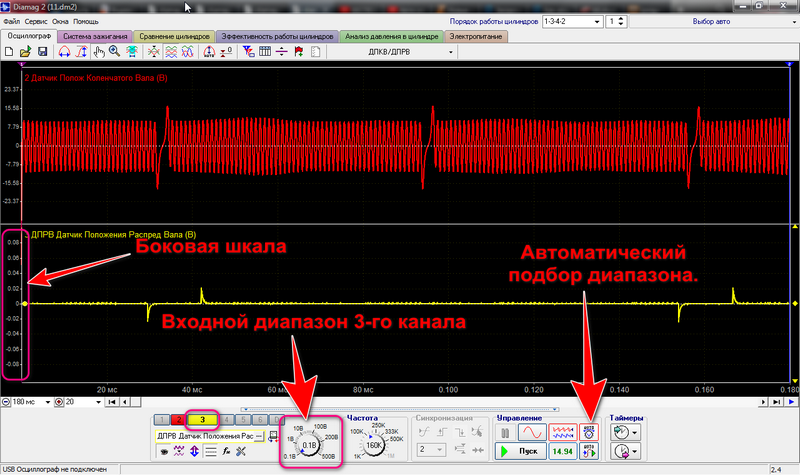
Task: Click the separated channels waveform icon
Action: point(171,52)
